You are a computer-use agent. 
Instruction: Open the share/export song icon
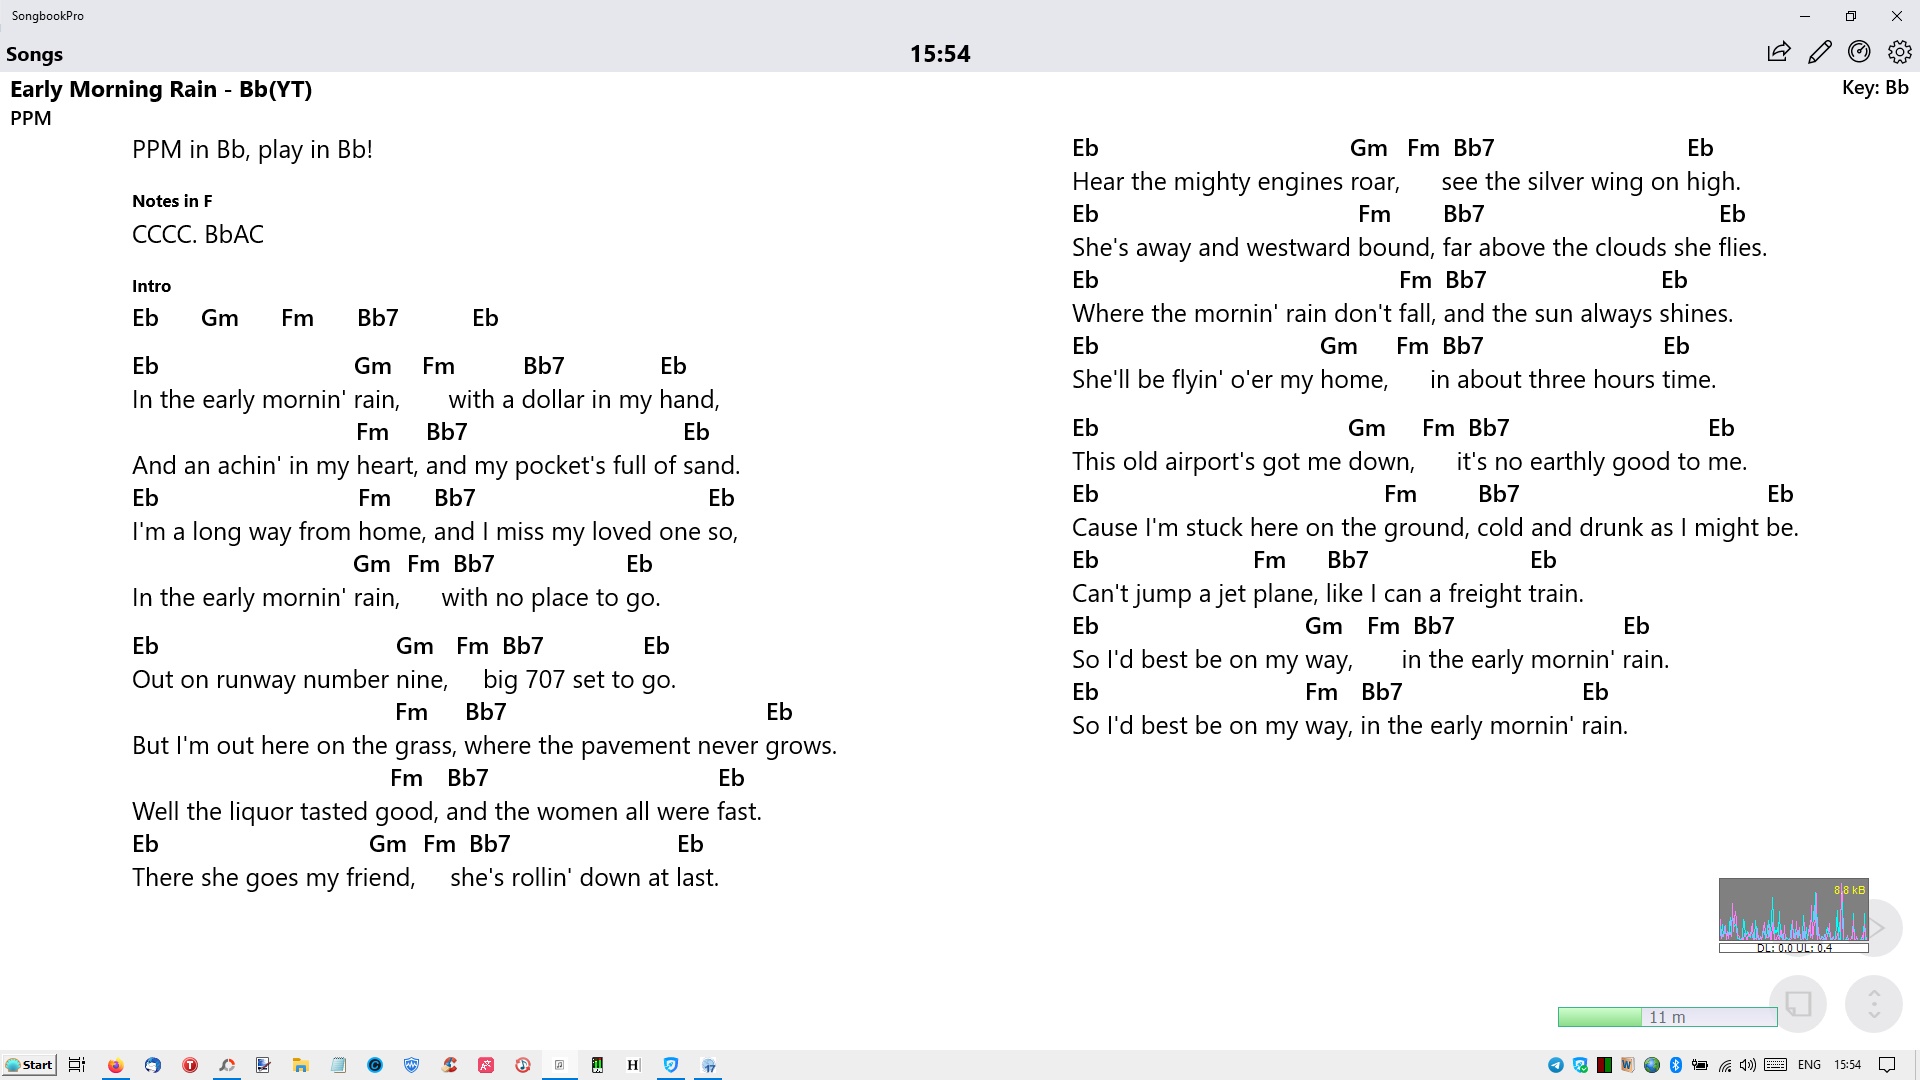(1778, 53)
